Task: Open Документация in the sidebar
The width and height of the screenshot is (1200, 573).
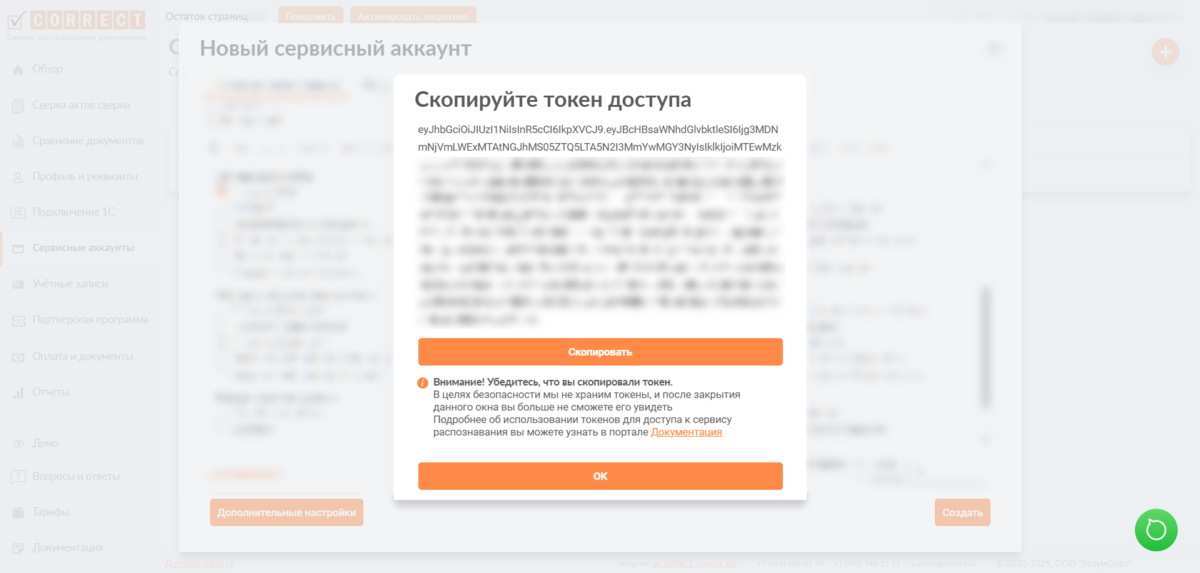Action: [67, 548]
